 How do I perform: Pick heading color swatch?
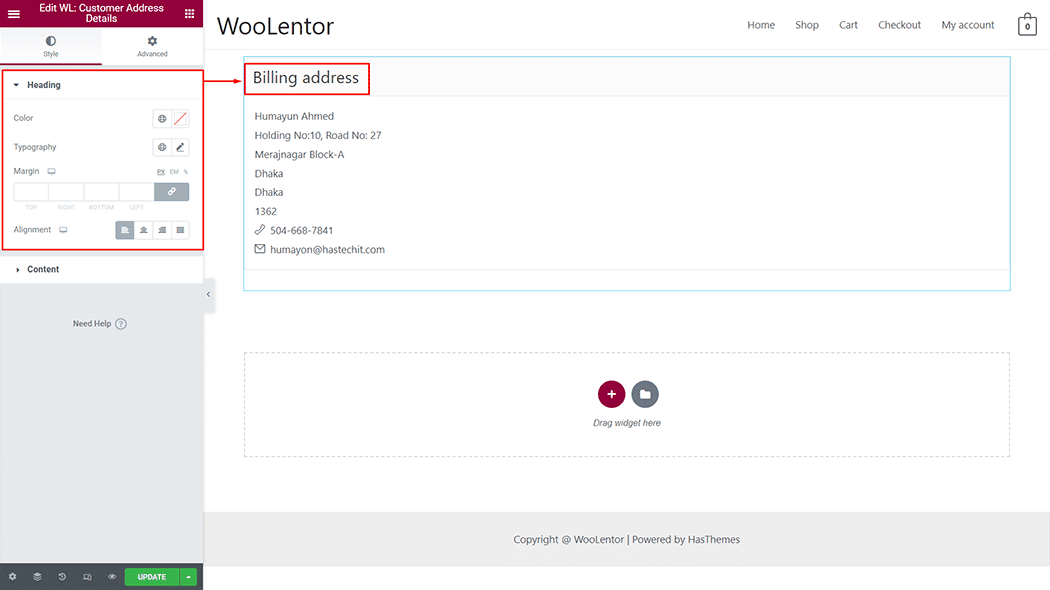180,118
